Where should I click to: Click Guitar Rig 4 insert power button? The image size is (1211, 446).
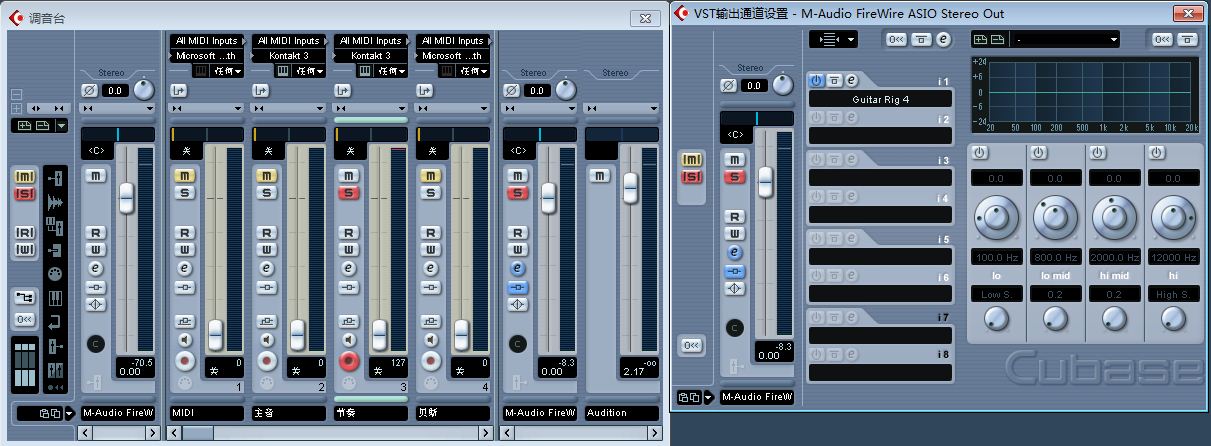tap(815, 80)
